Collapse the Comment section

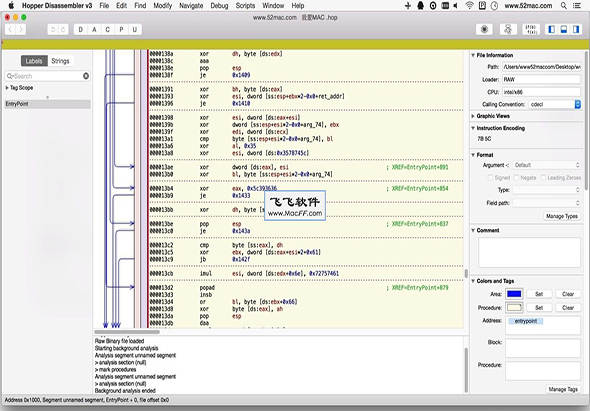(473, 230)
